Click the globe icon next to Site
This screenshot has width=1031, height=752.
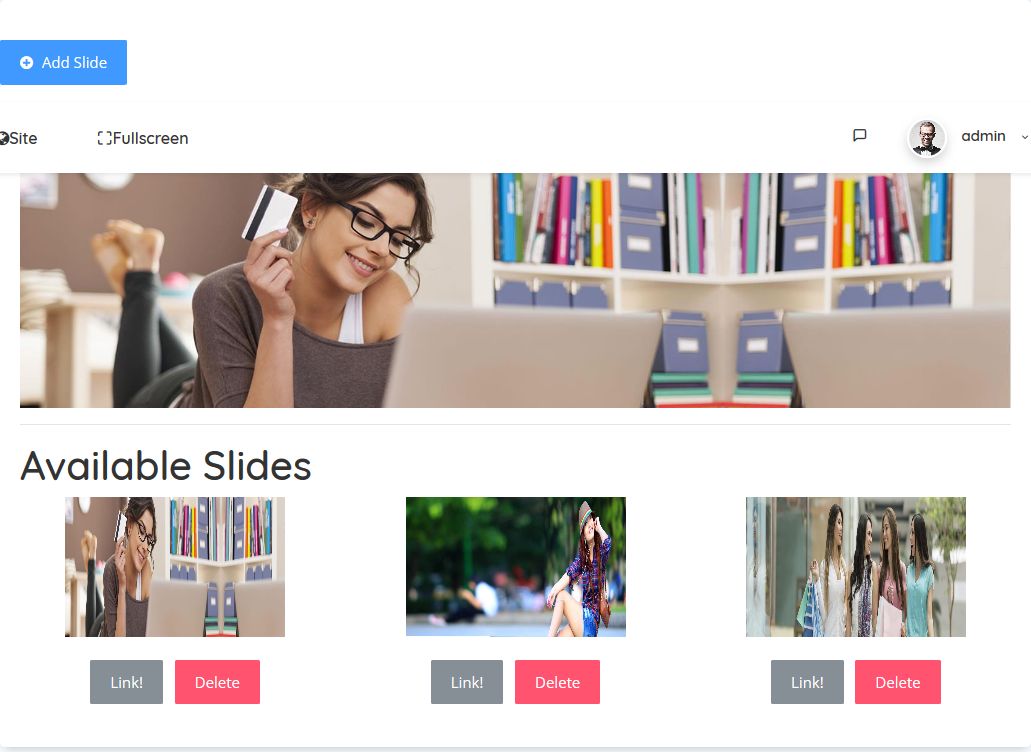coord(4,138)
